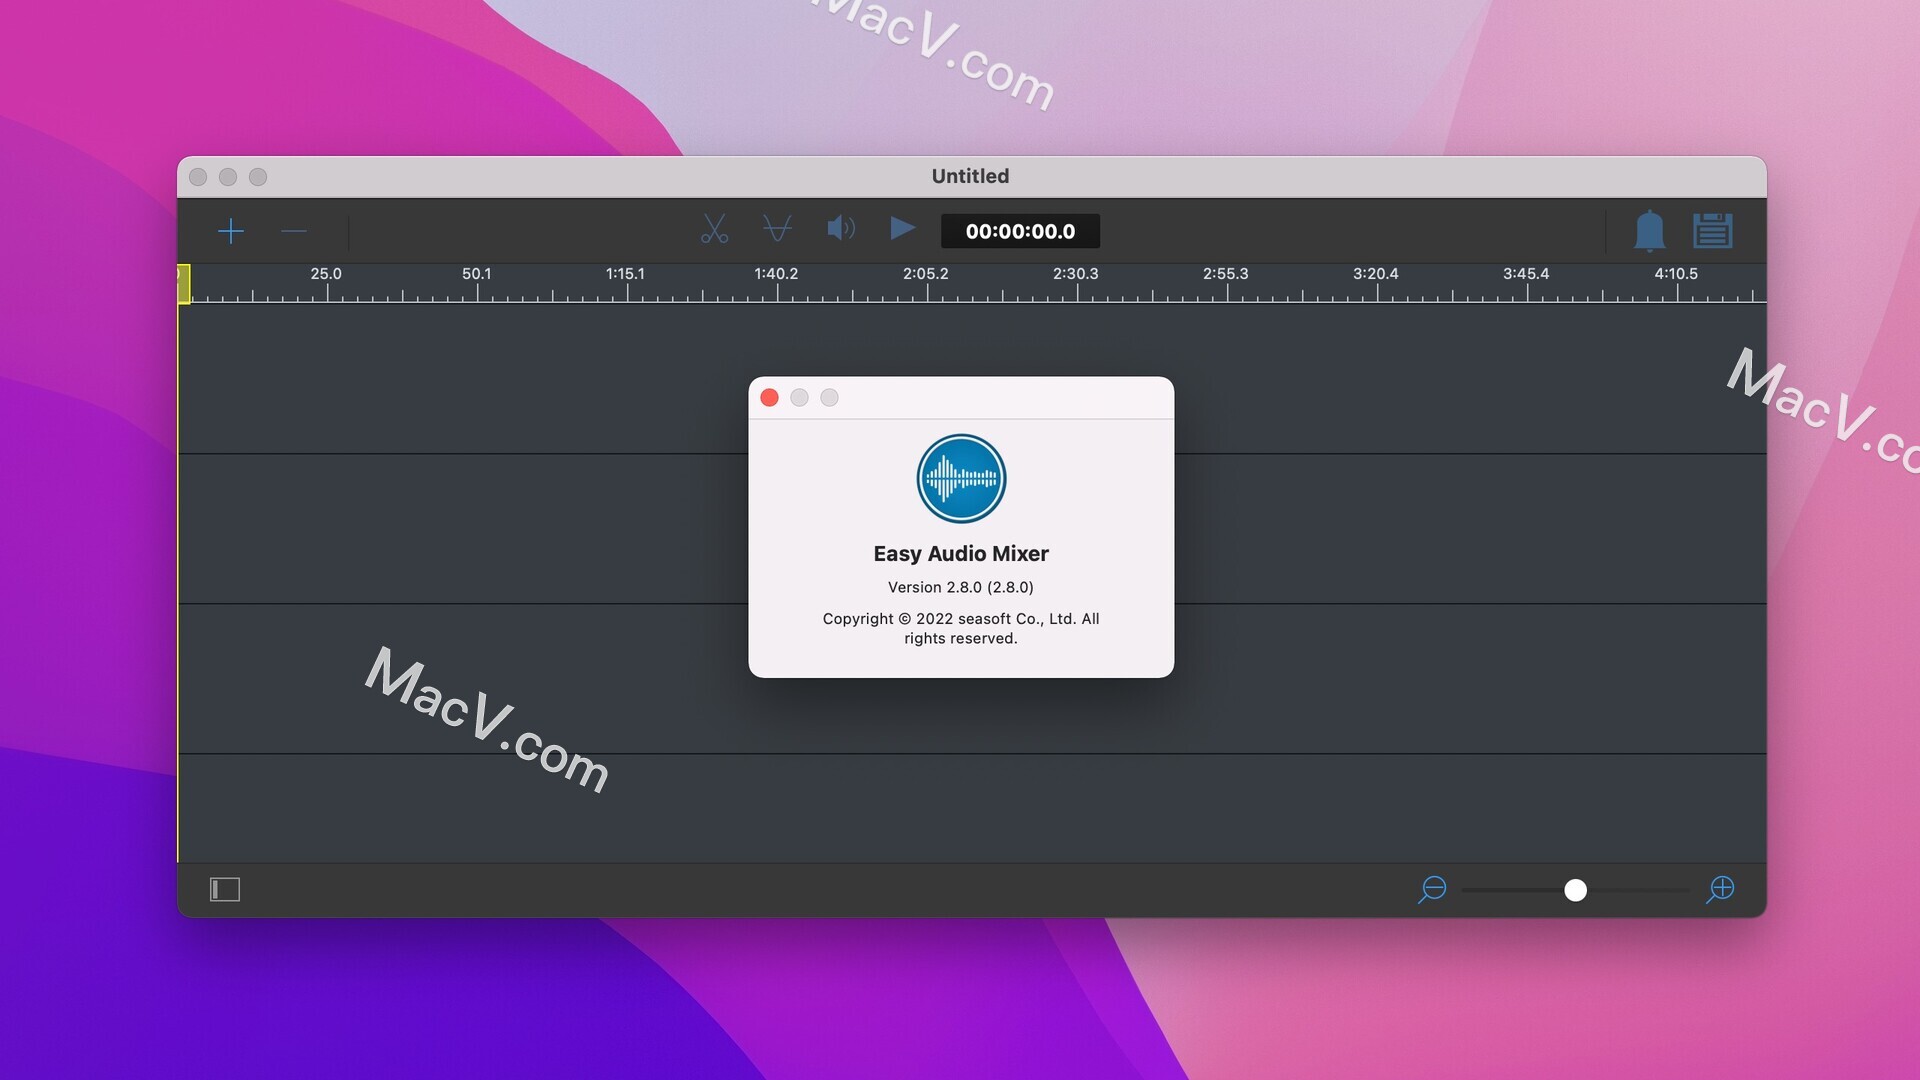Image resolution: width=1920 pixels, height=1080 pixels.
Task: Click the 25.0 mark on timeline ruler
Action: (x=326, y=274)
